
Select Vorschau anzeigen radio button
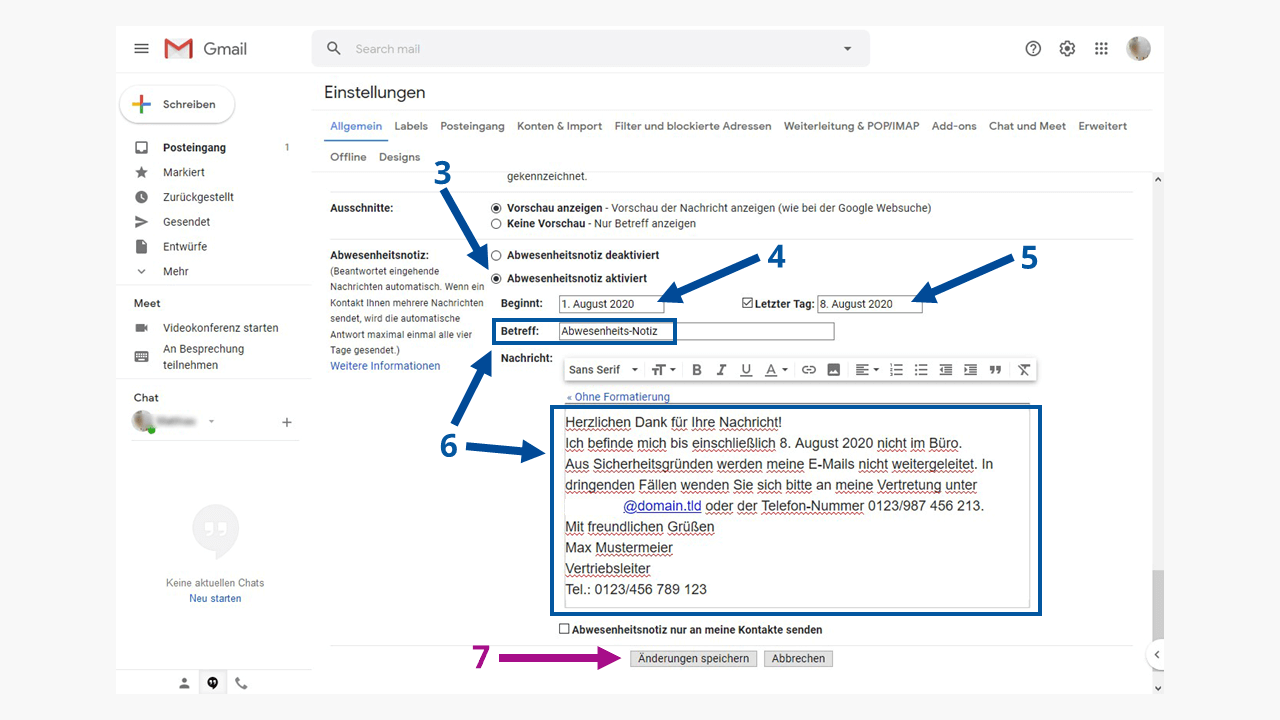coord(496,208)
